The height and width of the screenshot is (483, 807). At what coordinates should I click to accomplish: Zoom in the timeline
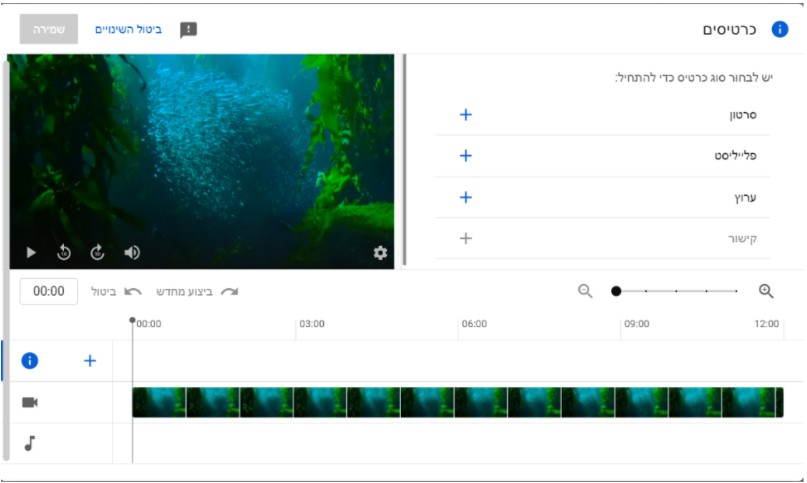click(766, 291)
